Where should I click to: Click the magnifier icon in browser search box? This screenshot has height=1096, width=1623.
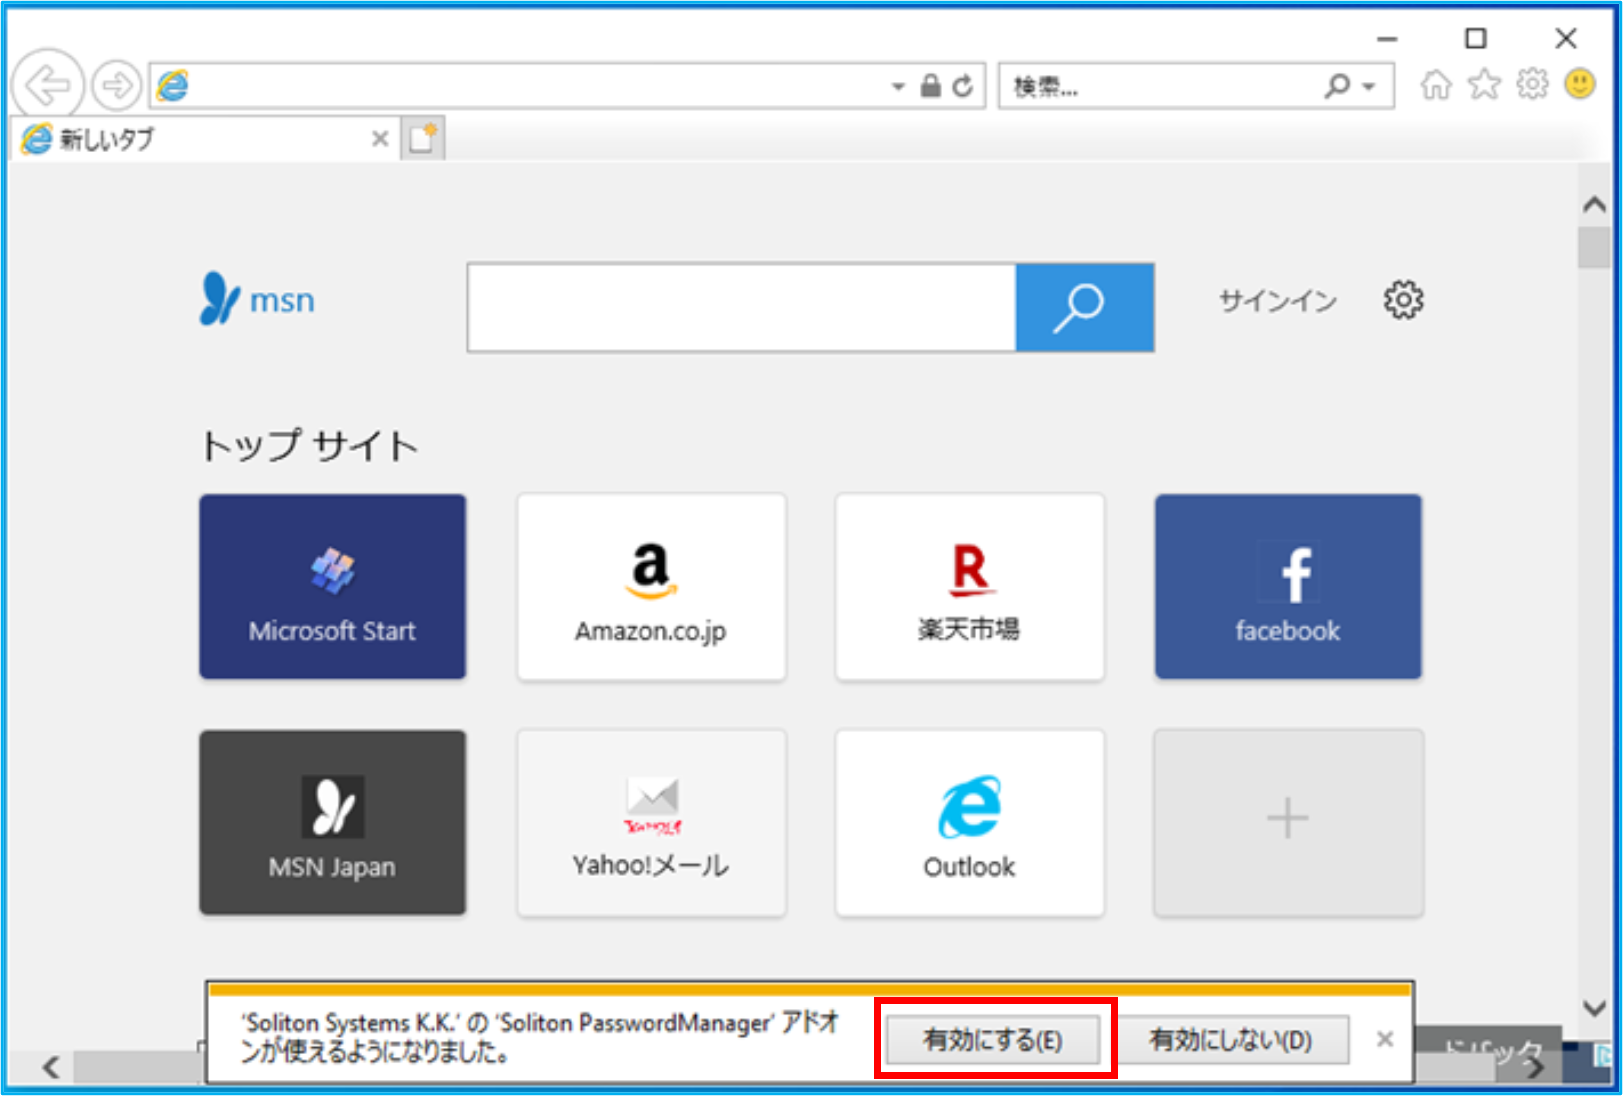coord(1338,86)
